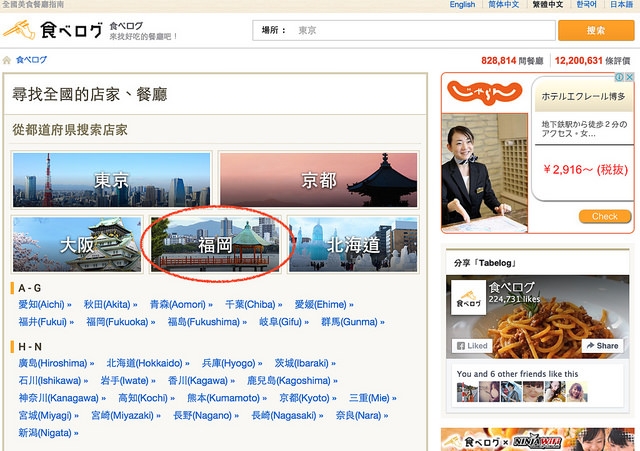Click the home icon in breadcrumb

coord(7,60)
